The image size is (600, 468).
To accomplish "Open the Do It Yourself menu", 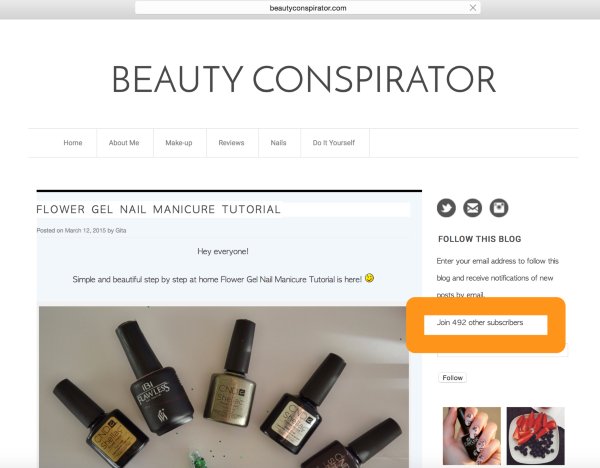I will pyautogui.click(x=334, y=143).
